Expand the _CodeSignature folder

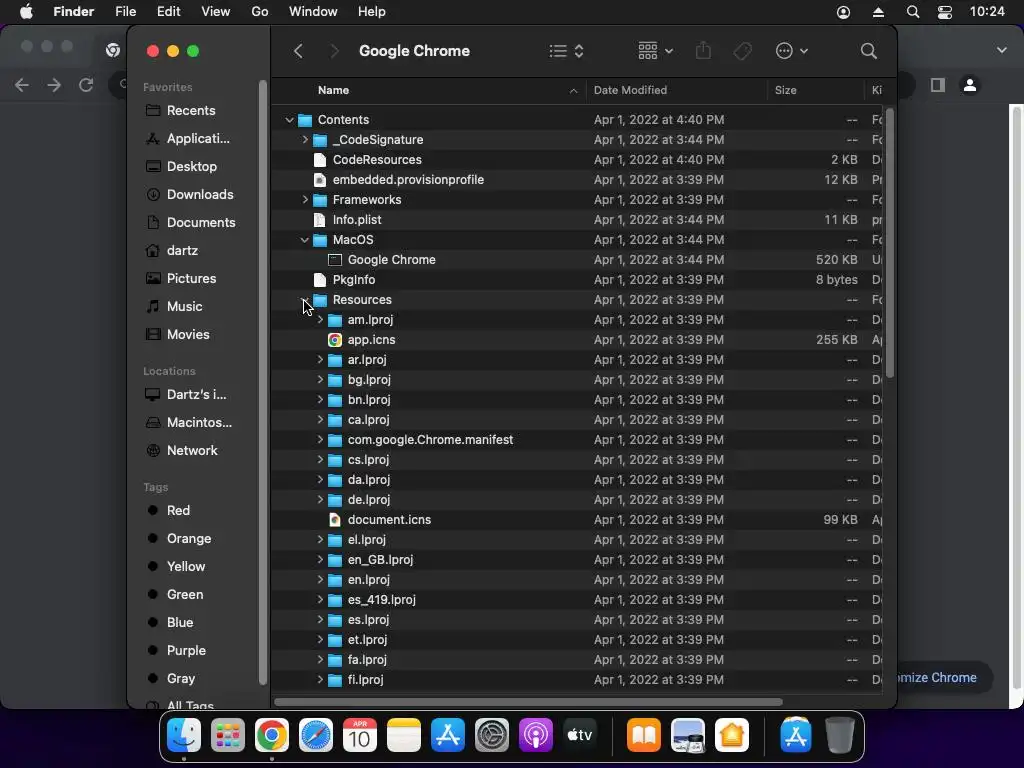[x=304, y=140]
